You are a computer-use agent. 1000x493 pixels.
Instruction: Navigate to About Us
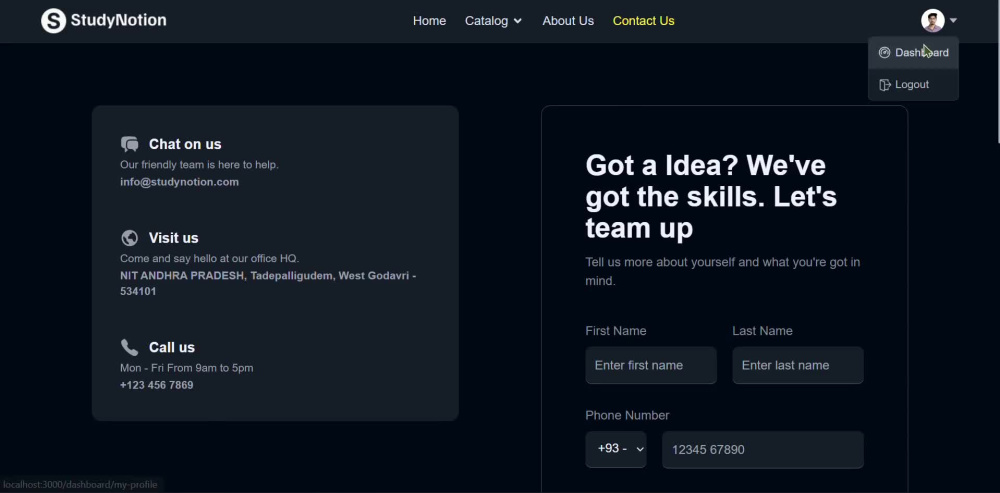click(568, 21)
